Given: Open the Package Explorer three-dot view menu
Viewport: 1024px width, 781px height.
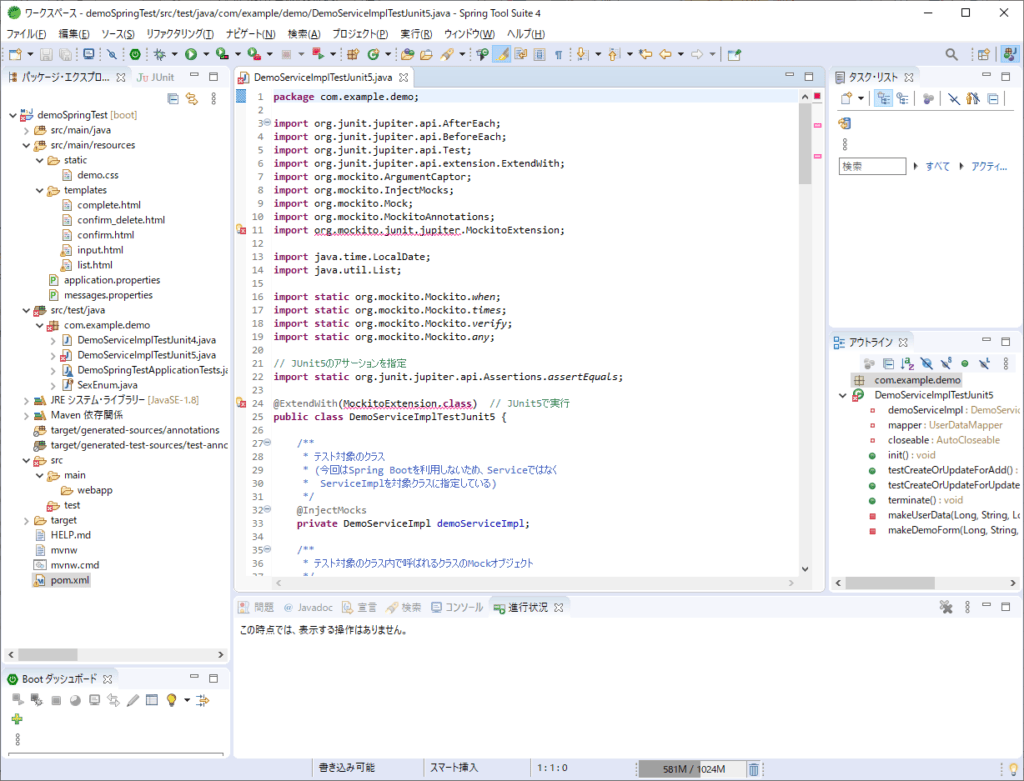Looking at the screenshot, I should [x=214, y=99].
